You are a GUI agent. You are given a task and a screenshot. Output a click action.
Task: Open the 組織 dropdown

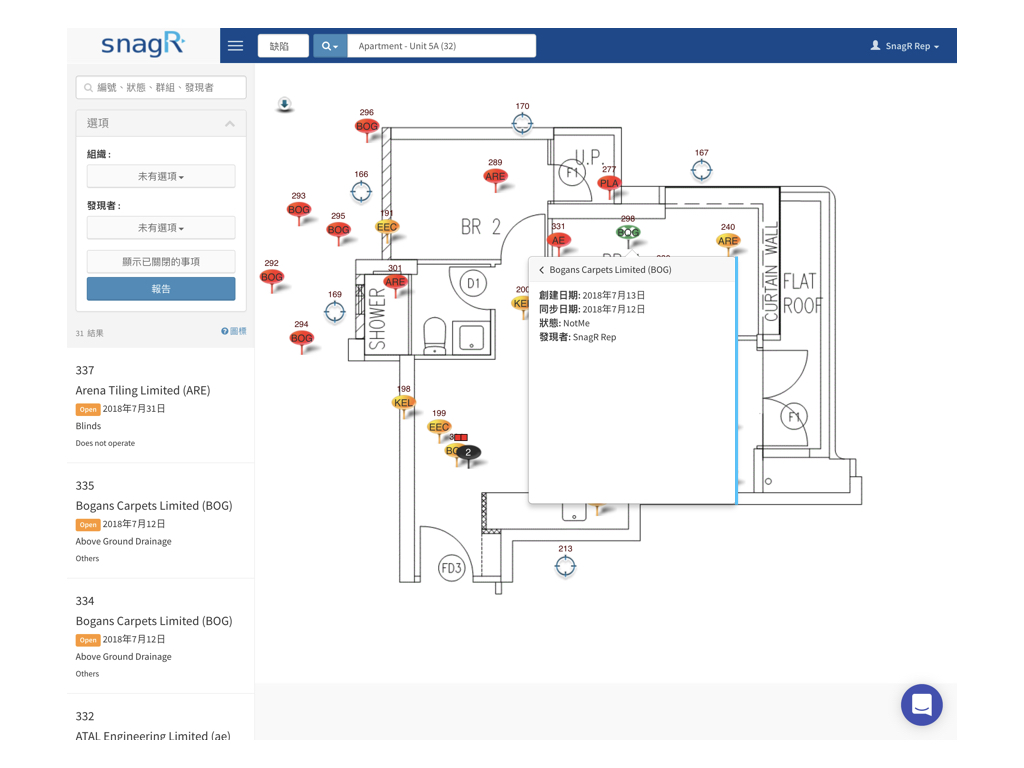[161, 176]
